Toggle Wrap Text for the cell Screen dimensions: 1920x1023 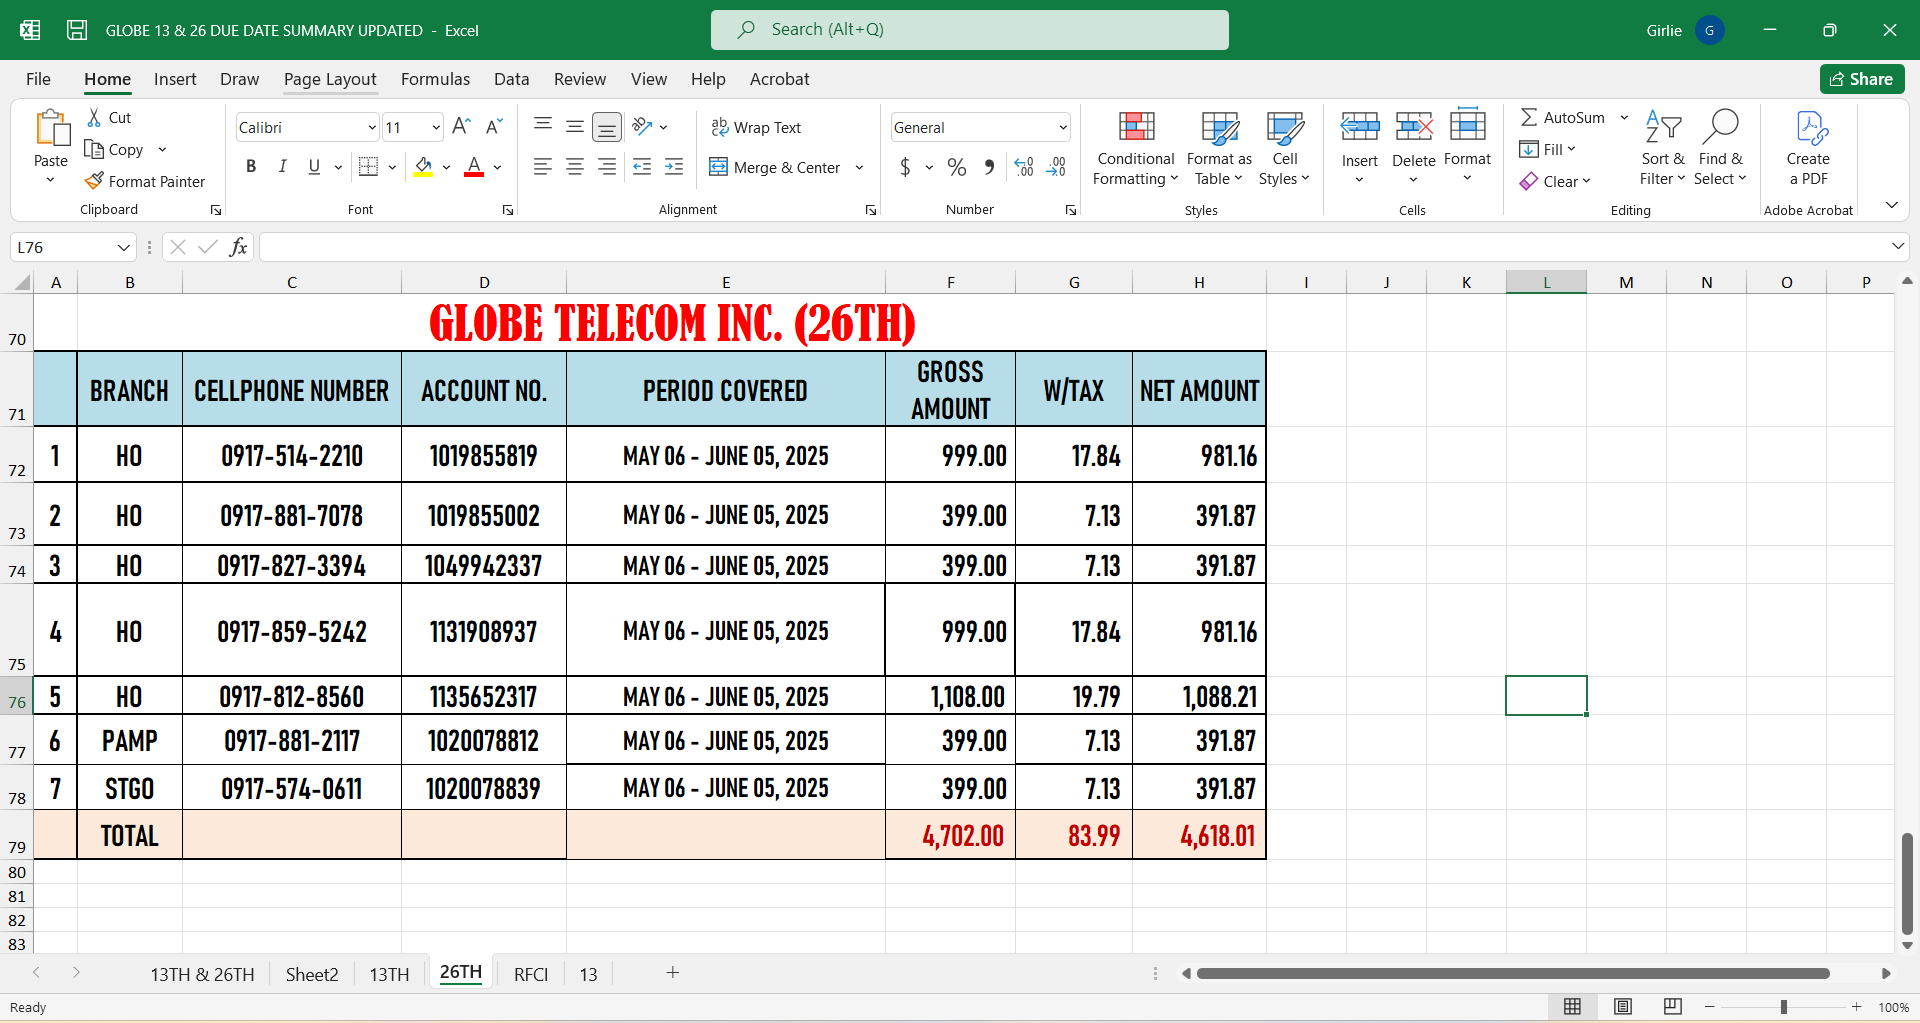point(756,127)
